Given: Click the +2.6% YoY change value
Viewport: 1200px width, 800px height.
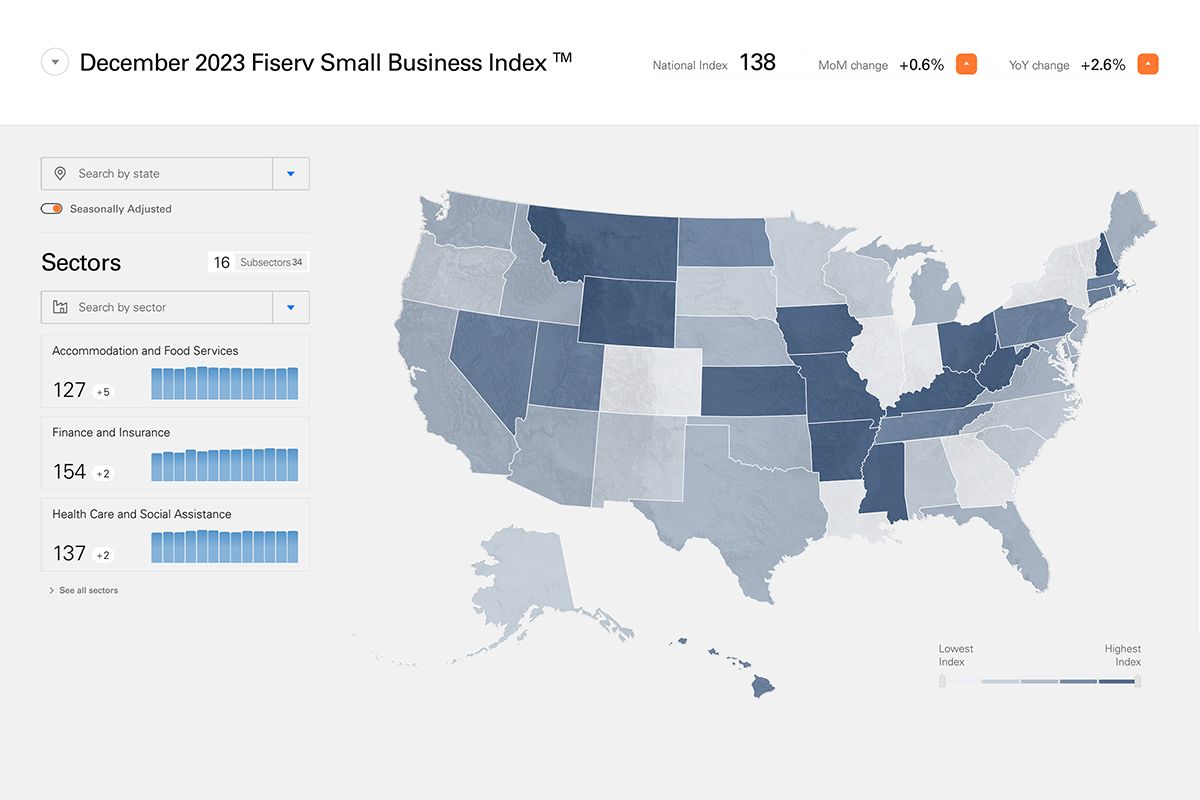Looking at the screenshot, I should [1103, 65].
